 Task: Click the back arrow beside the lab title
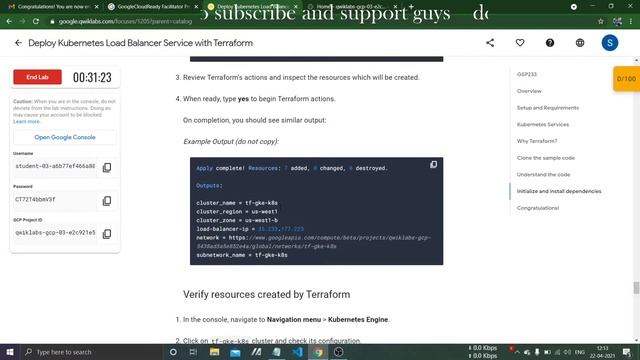(x=18, y=43)
